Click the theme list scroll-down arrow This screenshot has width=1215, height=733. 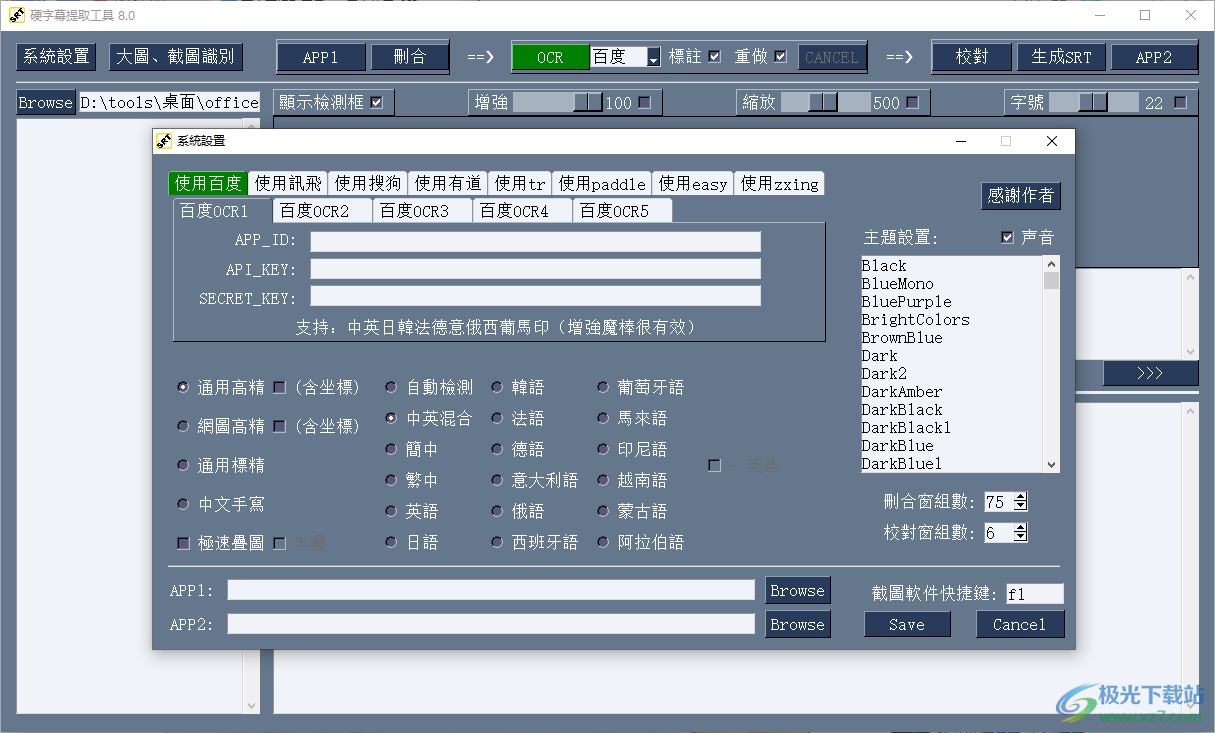pyautogui.click(x=1051, y=464)
